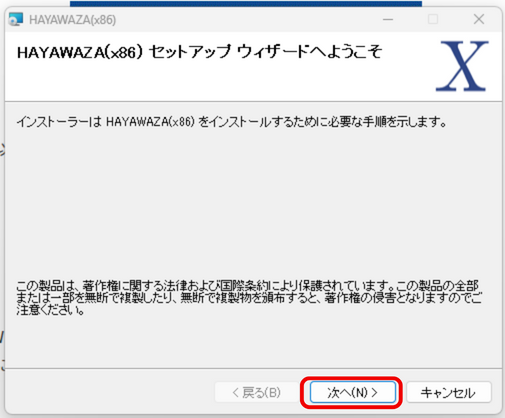
Task: Click the large blue X logo
Action: (x=462, y=66)
